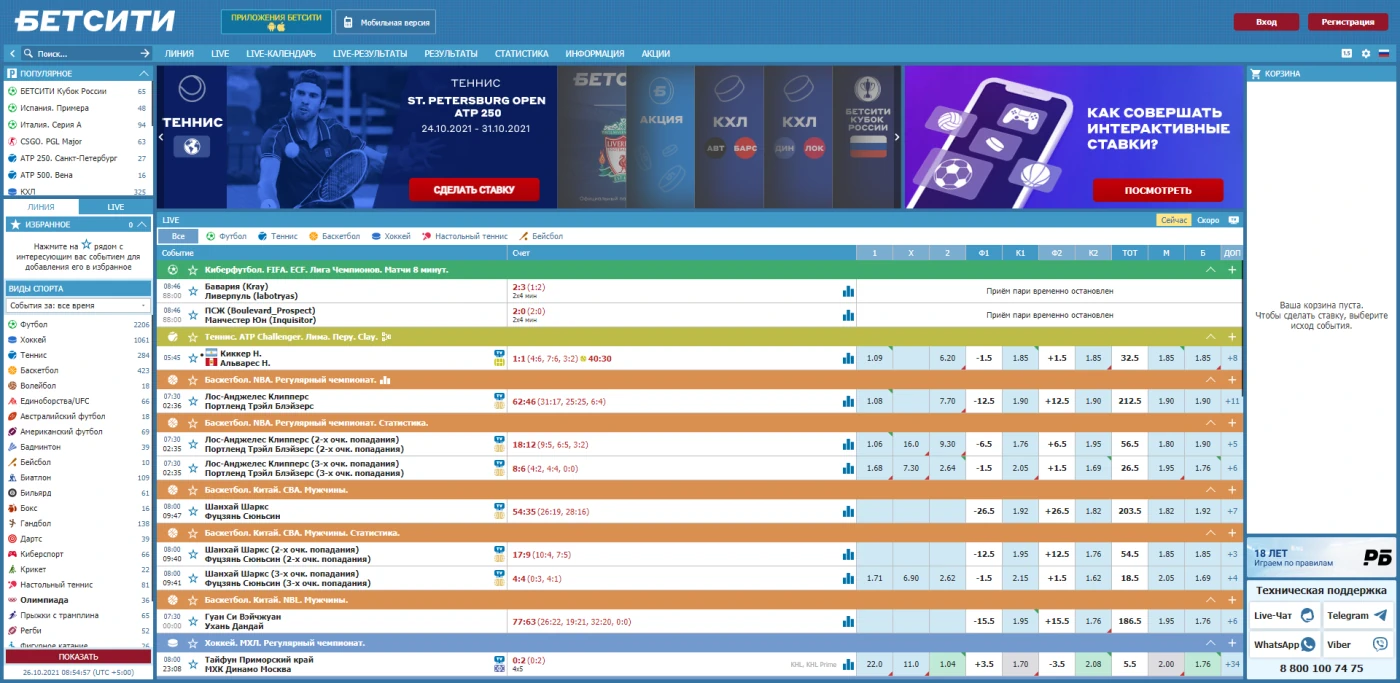Collapse the Популярное panel

pyautogui.click(x=144, y=74)
